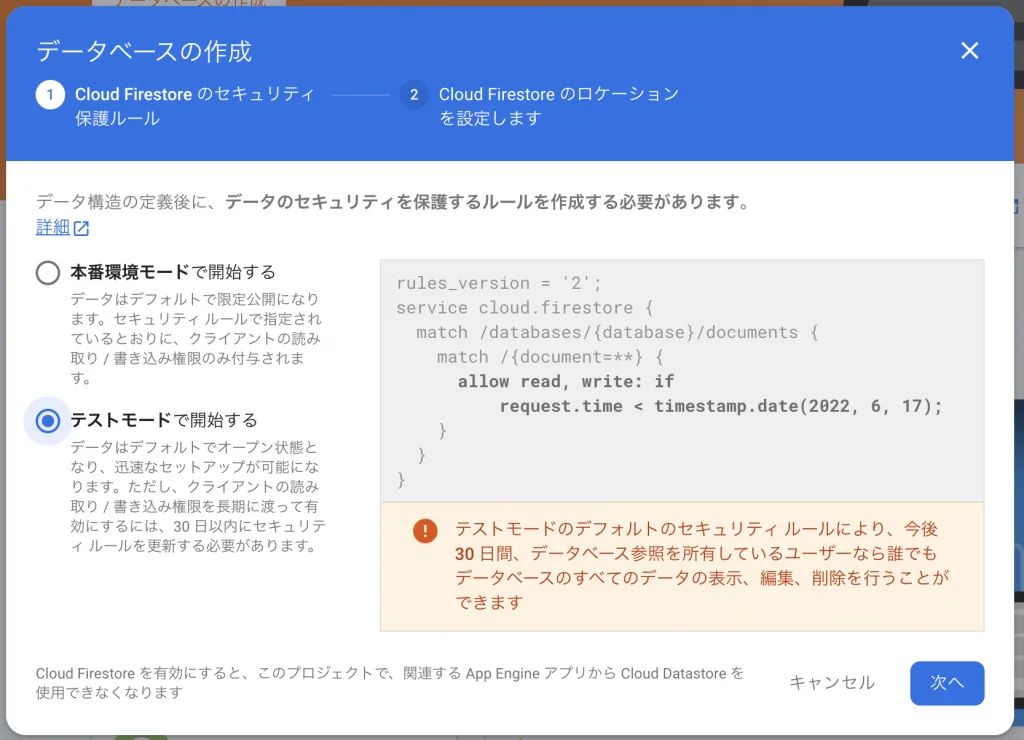Go to the セキュリティ保護ルール step label
Screen dimensions: 1024x740
tap(195, 106)
